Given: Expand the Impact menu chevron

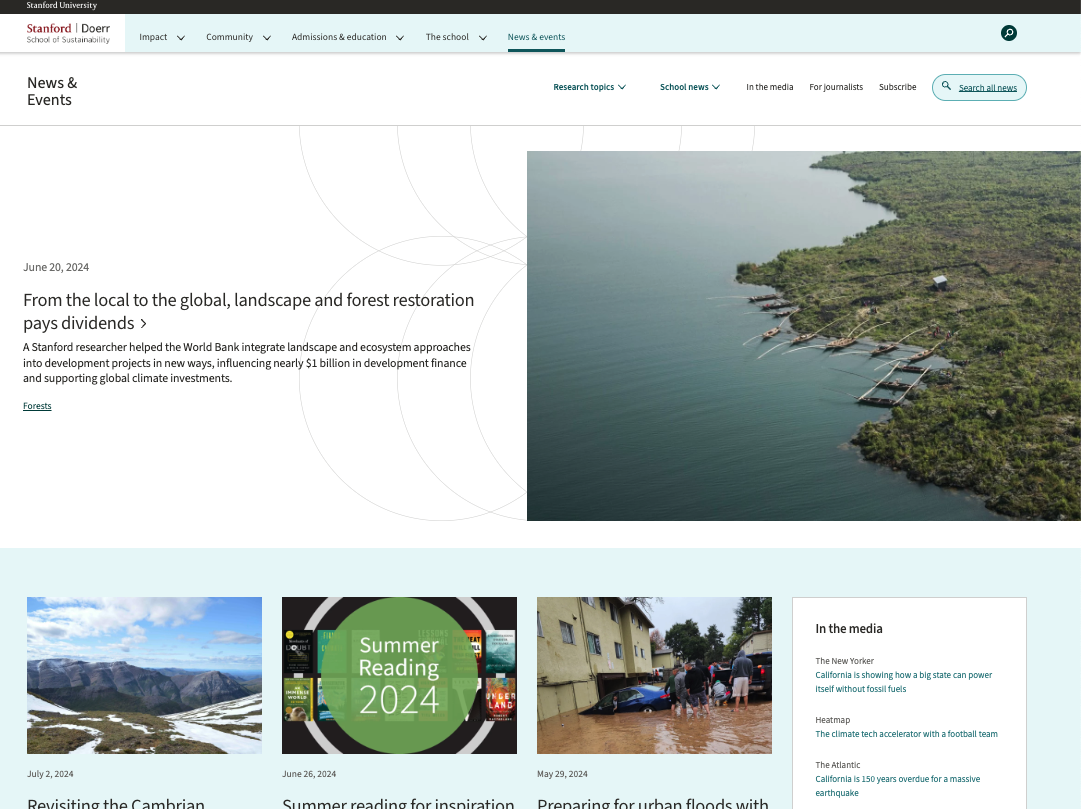Looking at the screenshot, I should pyautogui.click(x=181, y=38).
